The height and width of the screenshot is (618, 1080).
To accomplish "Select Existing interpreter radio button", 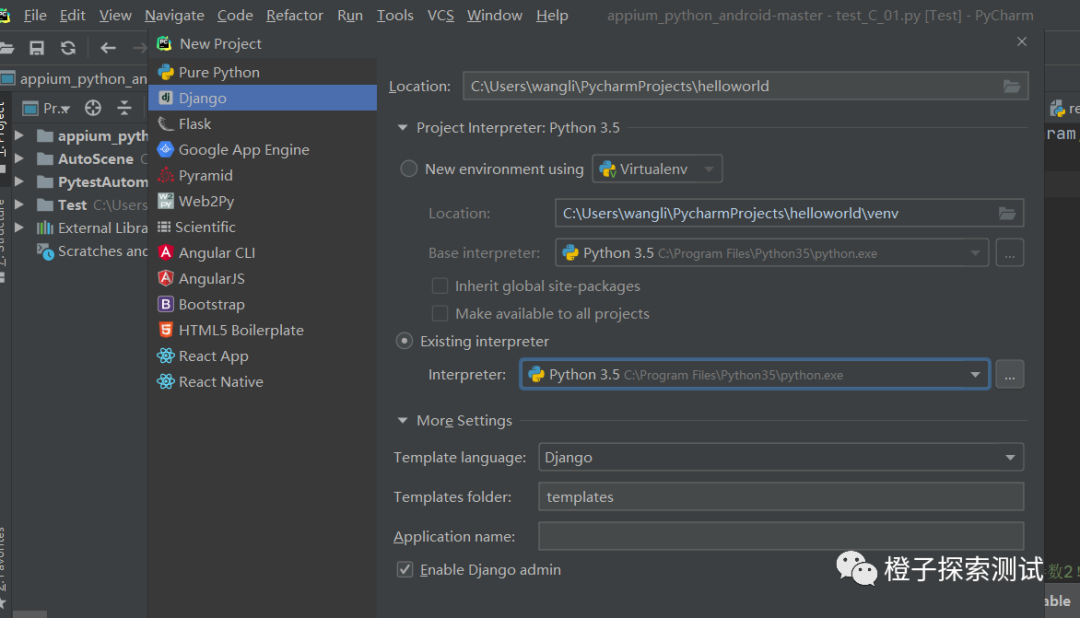I will click(404, 341).
